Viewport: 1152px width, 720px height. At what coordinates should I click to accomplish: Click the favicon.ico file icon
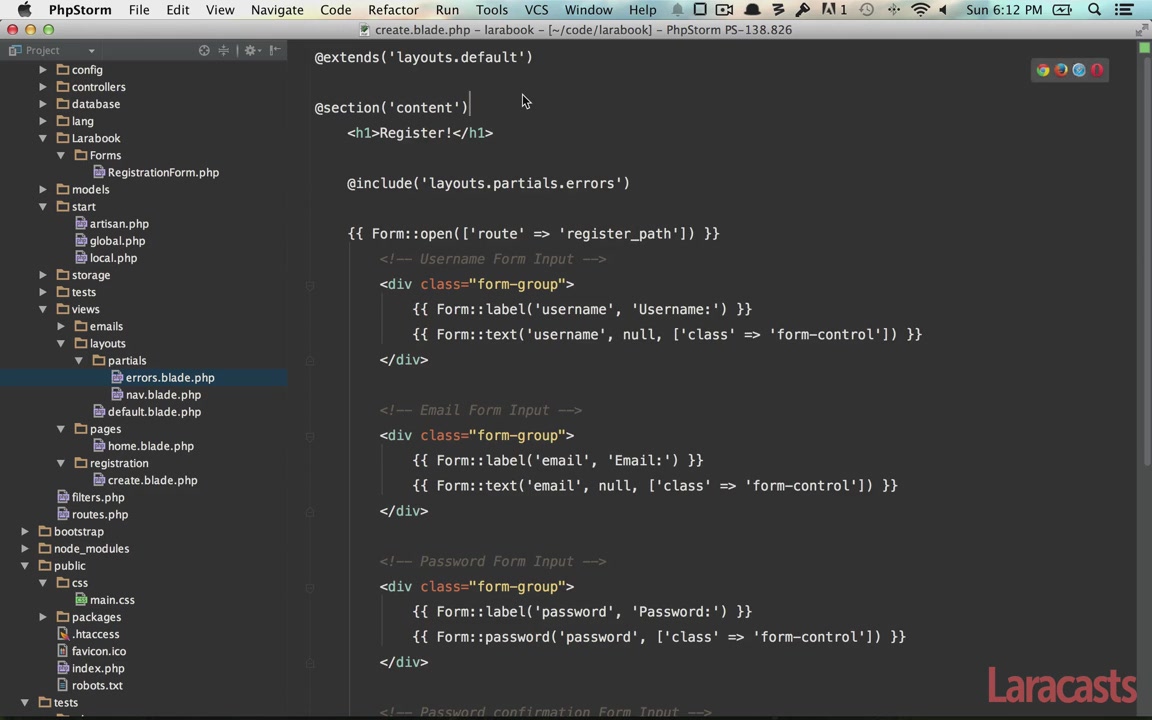click(x=63, y=652)
